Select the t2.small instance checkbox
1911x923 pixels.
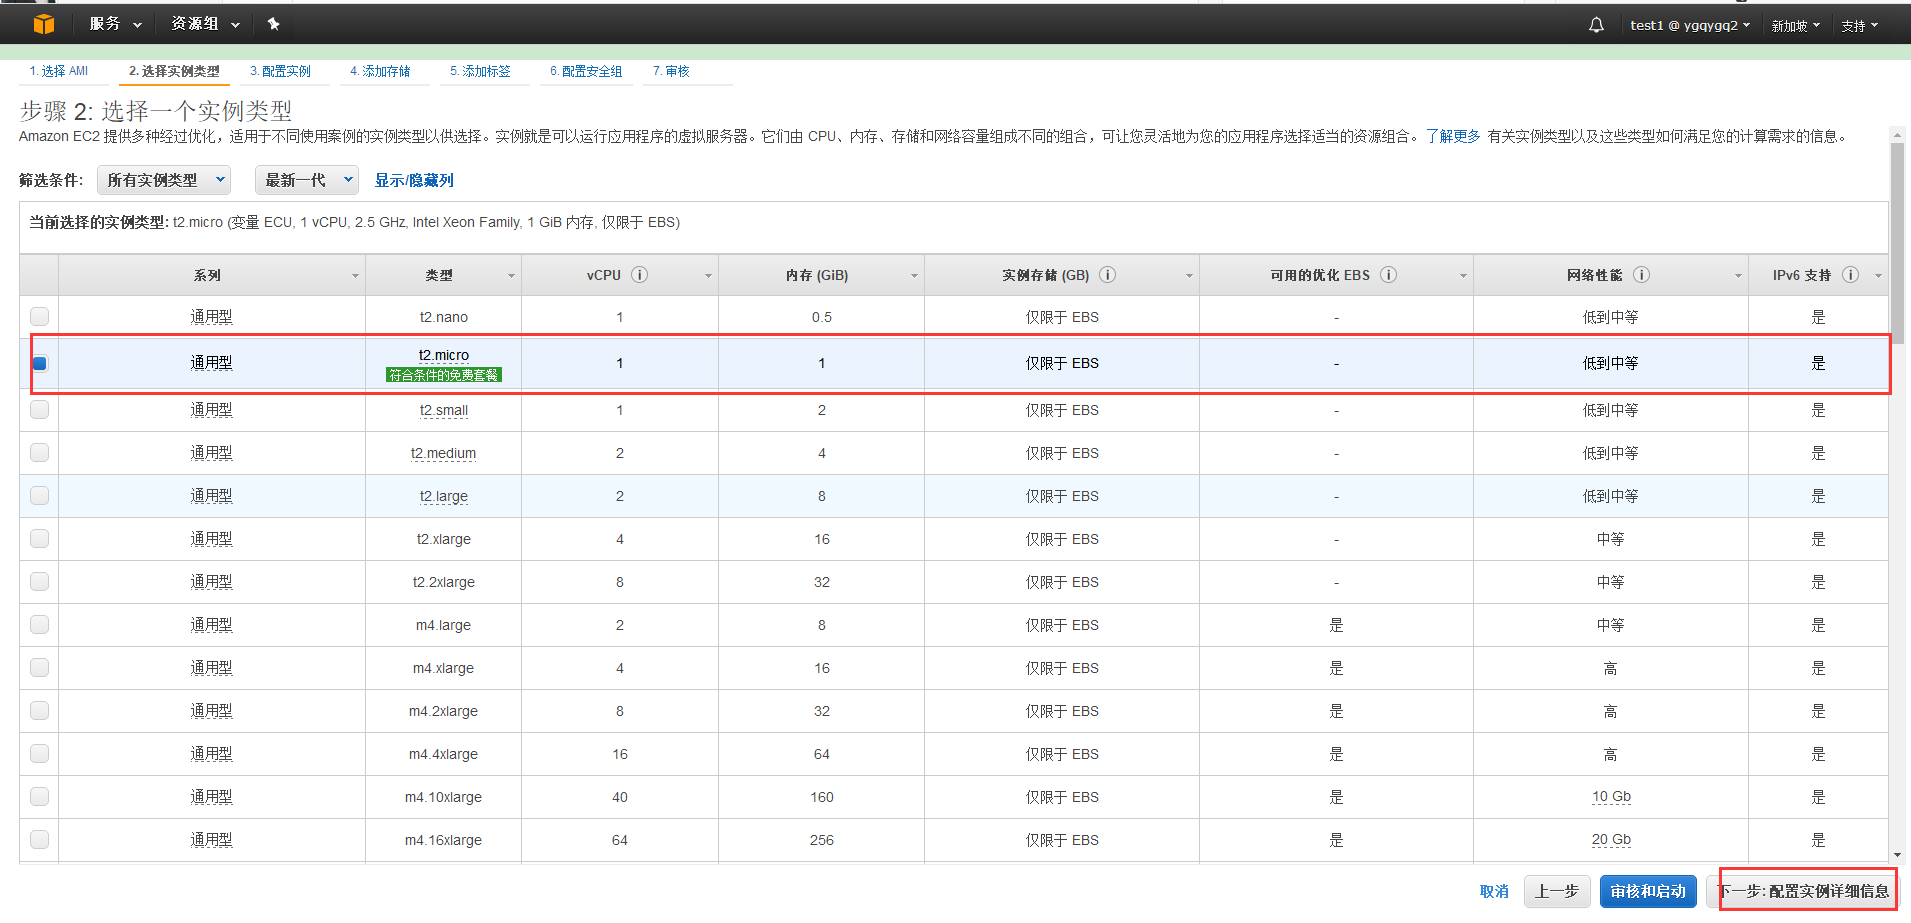40,409
